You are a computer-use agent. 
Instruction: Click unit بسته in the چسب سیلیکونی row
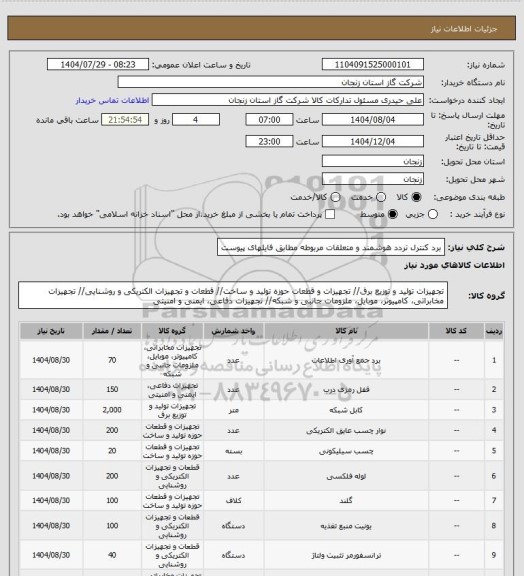pyautogui.click(x=233, y=451)
